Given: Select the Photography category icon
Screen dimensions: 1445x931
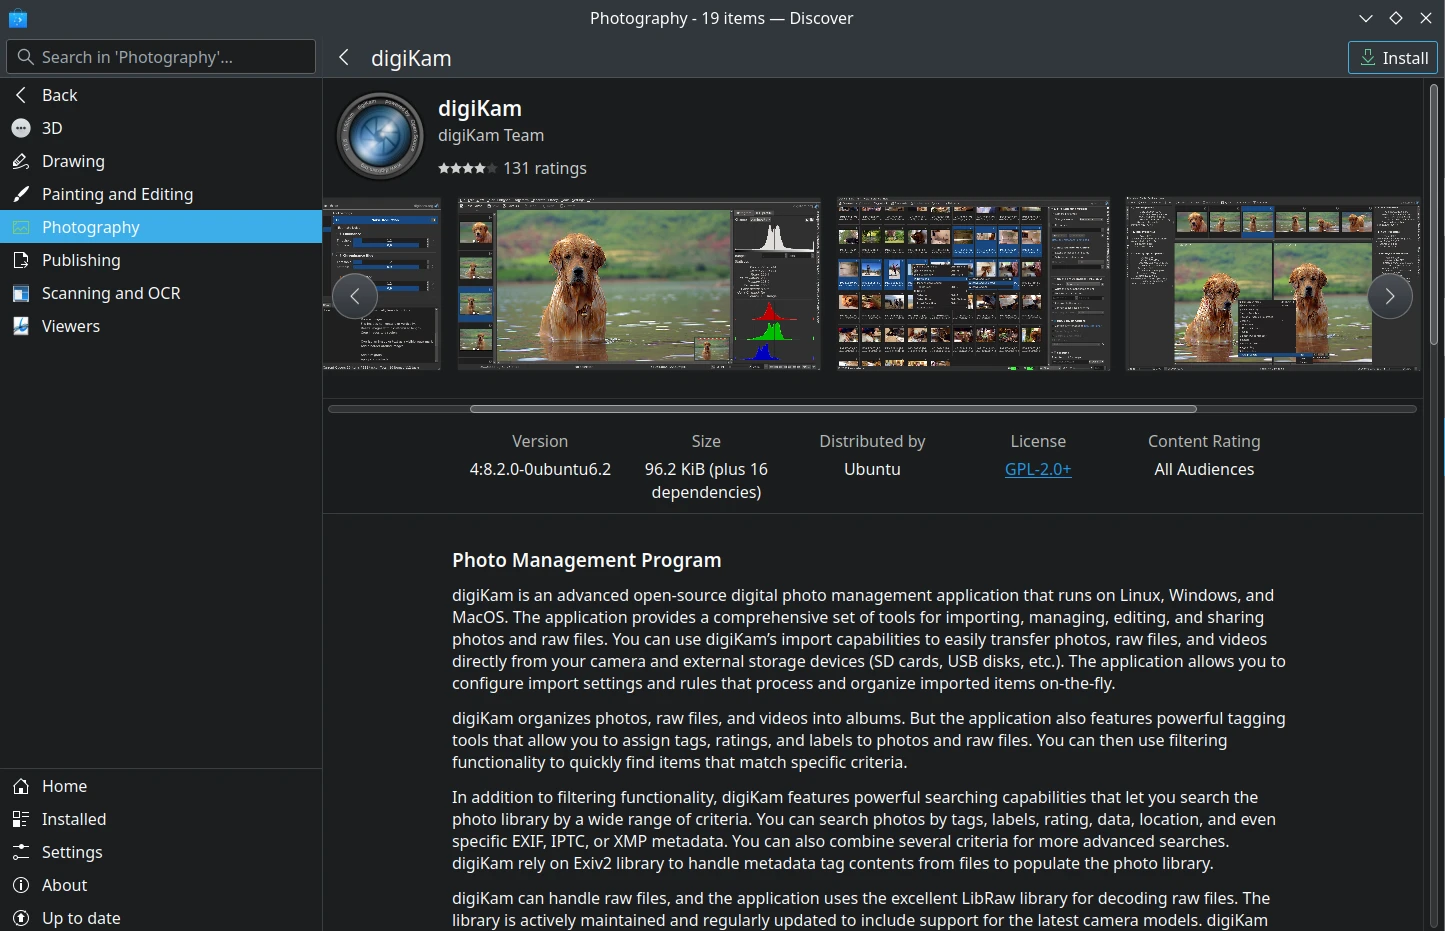Looking at the screenshot, I should point(21,227).
